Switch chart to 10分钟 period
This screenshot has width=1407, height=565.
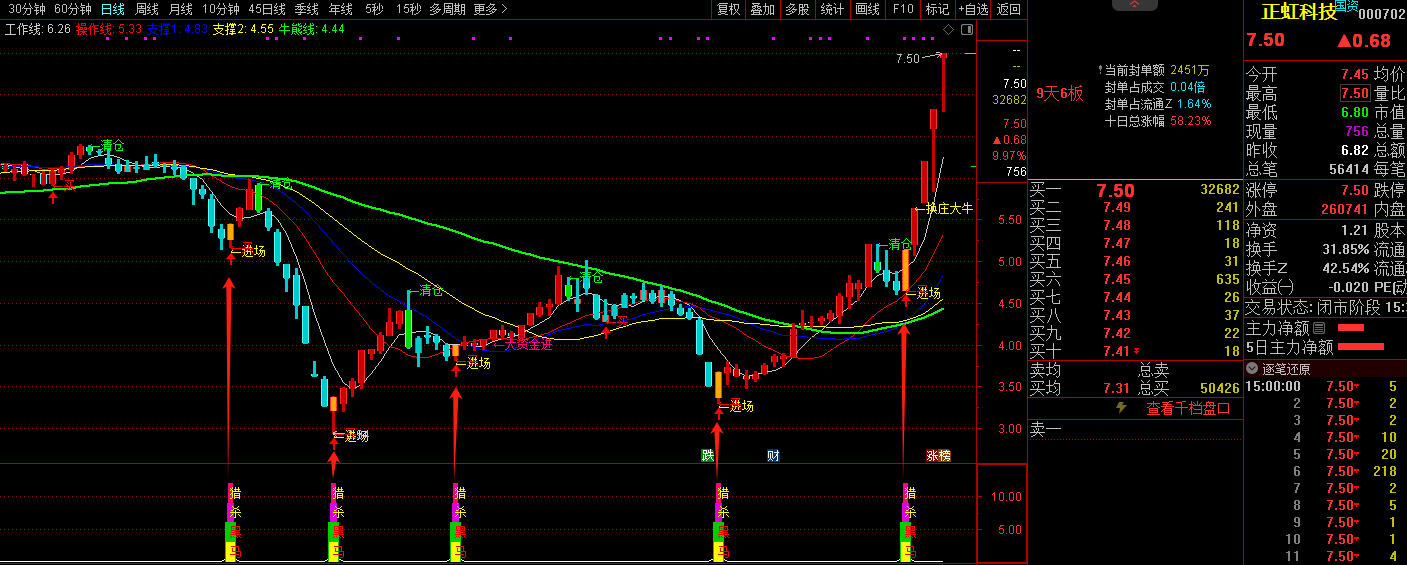(x=221, y=9)
